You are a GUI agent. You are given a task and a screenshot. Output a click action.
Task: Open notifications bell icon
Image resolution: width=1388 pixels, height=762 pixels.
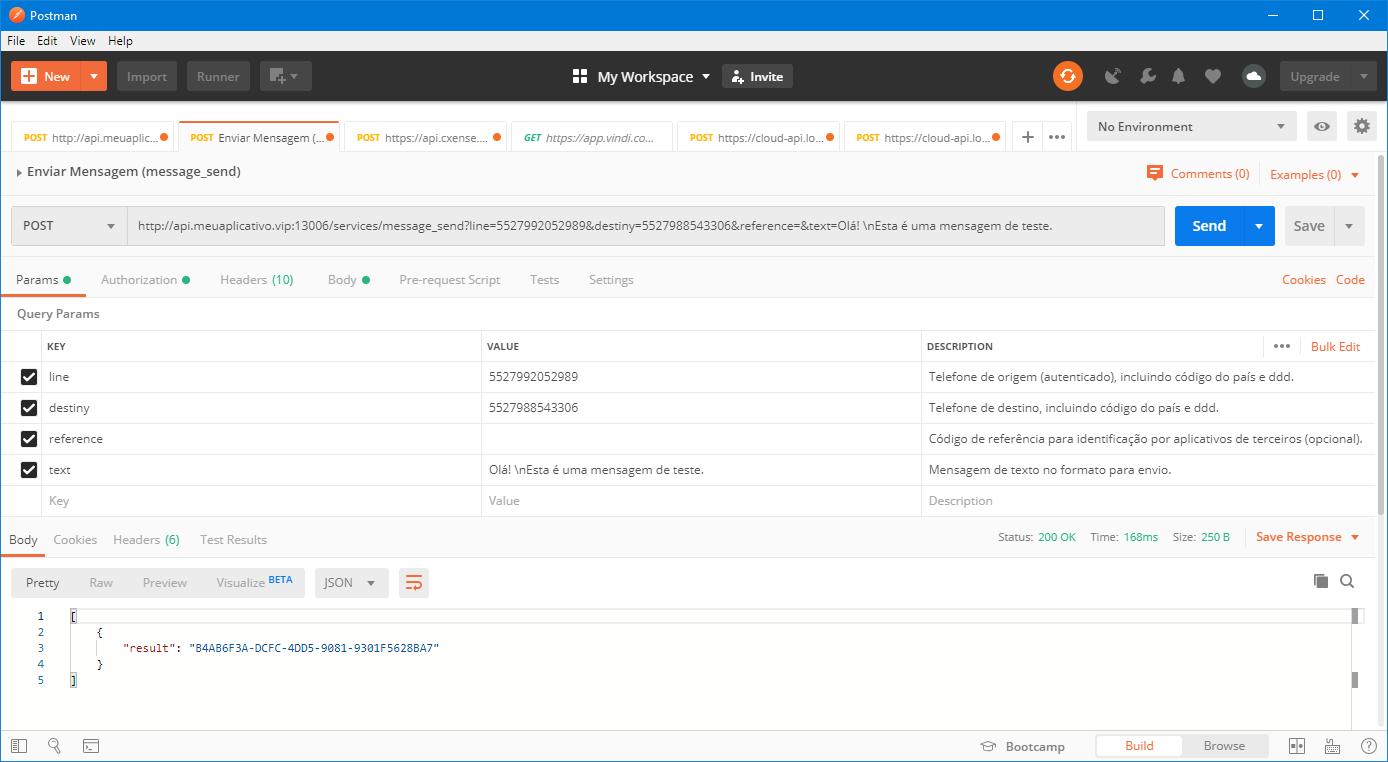(1179, 76)
